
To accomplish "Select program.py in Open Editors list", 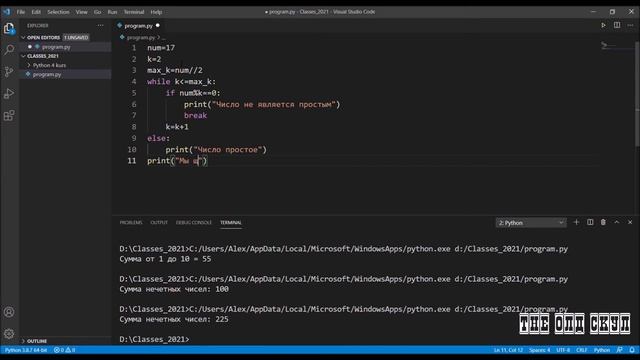I will pos(56,47).
